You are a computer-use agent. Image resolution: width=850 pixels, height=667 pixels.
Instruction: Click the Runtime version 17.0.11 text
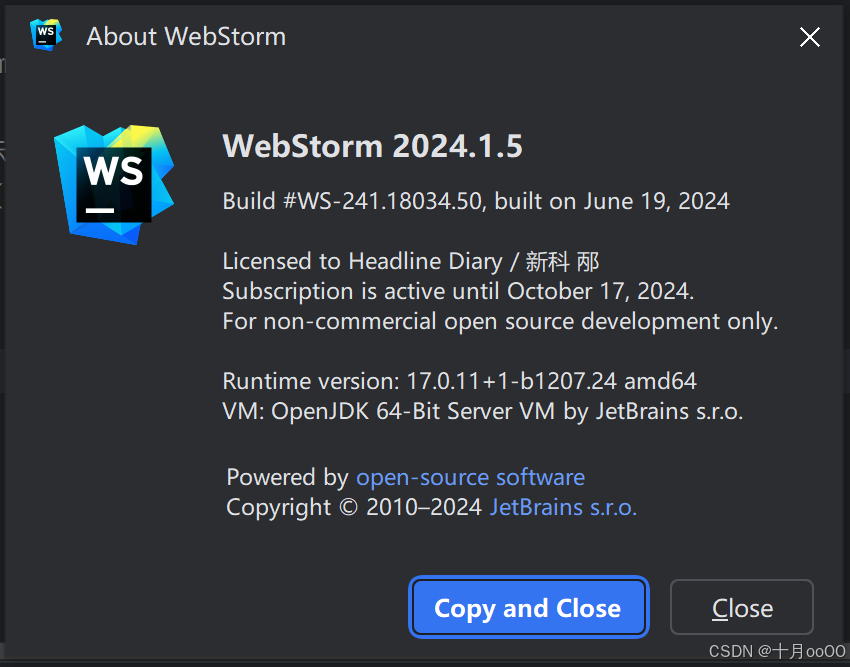[459, 381]
